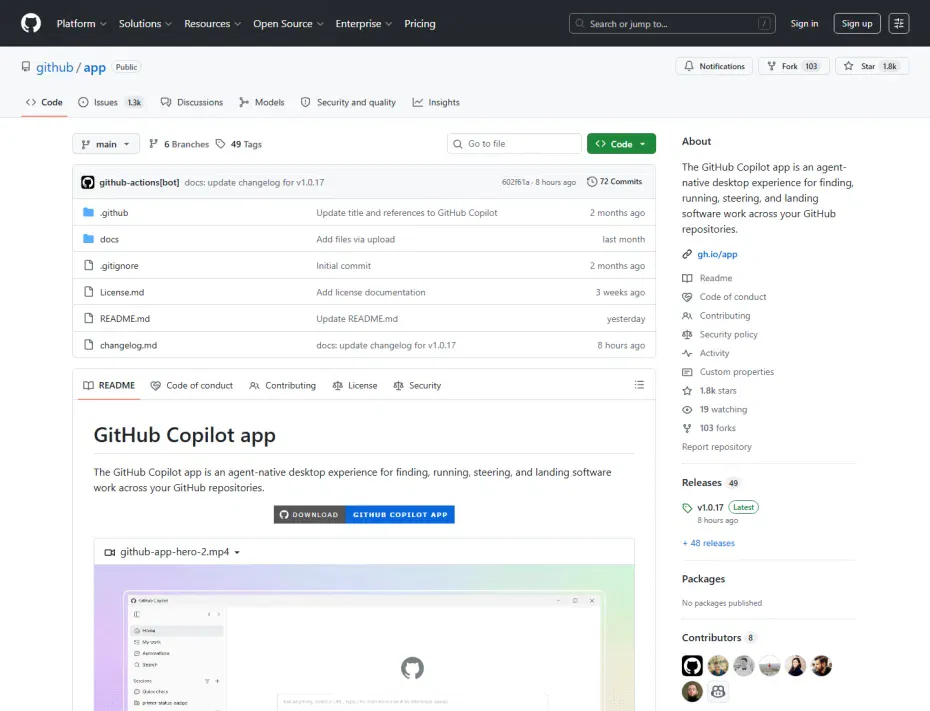The height and width of the screenshot is (711, 930).
Task: Click the Activity pulse icon
Action: (x=687, y=353)
